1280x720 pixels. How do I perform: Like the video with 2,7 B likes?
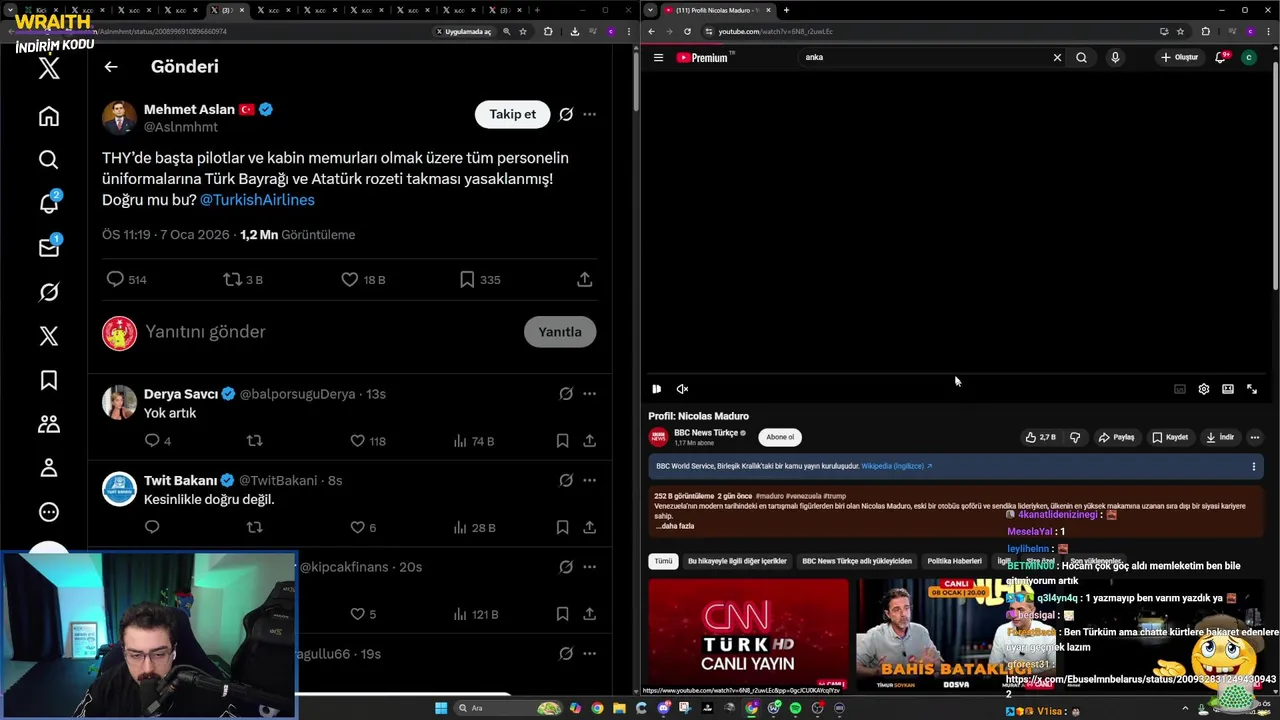point(1040,437)
